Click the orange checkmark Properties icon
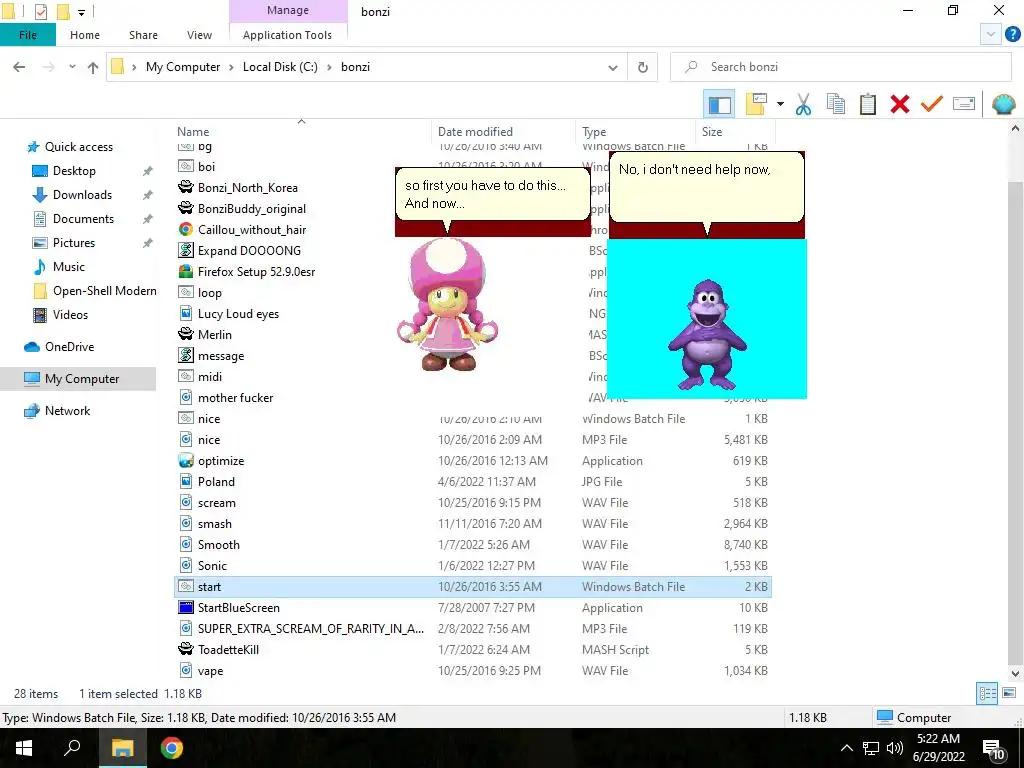The image size is (1024, 768). (931, 104)
